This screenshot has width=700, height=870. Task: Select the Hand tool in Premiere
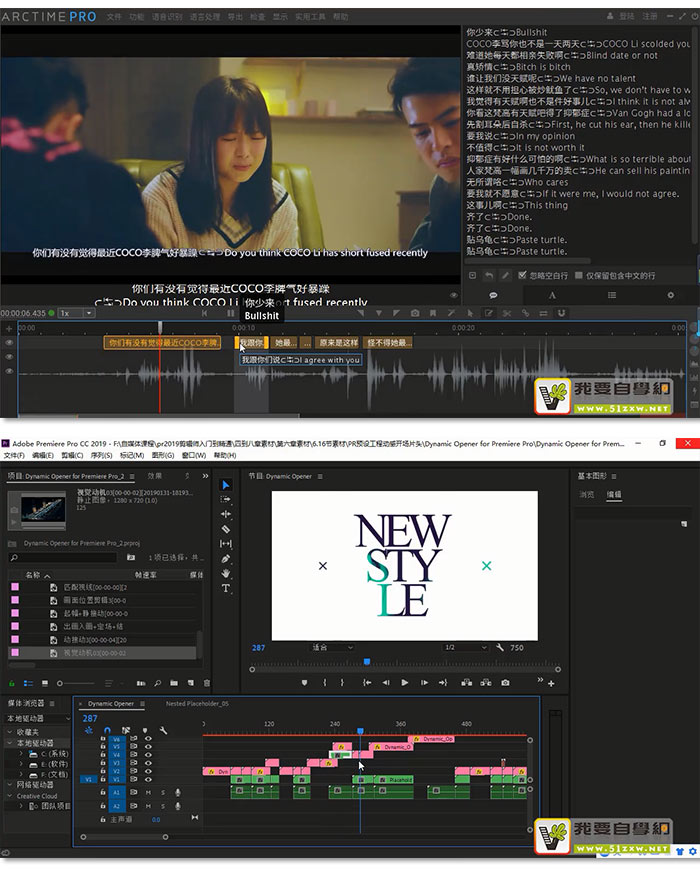coord(226,573)
